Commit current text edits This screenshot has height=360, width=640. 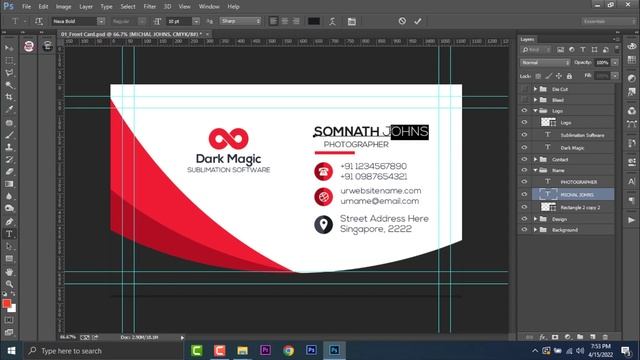pyautogui.click(x=418, y=21)
